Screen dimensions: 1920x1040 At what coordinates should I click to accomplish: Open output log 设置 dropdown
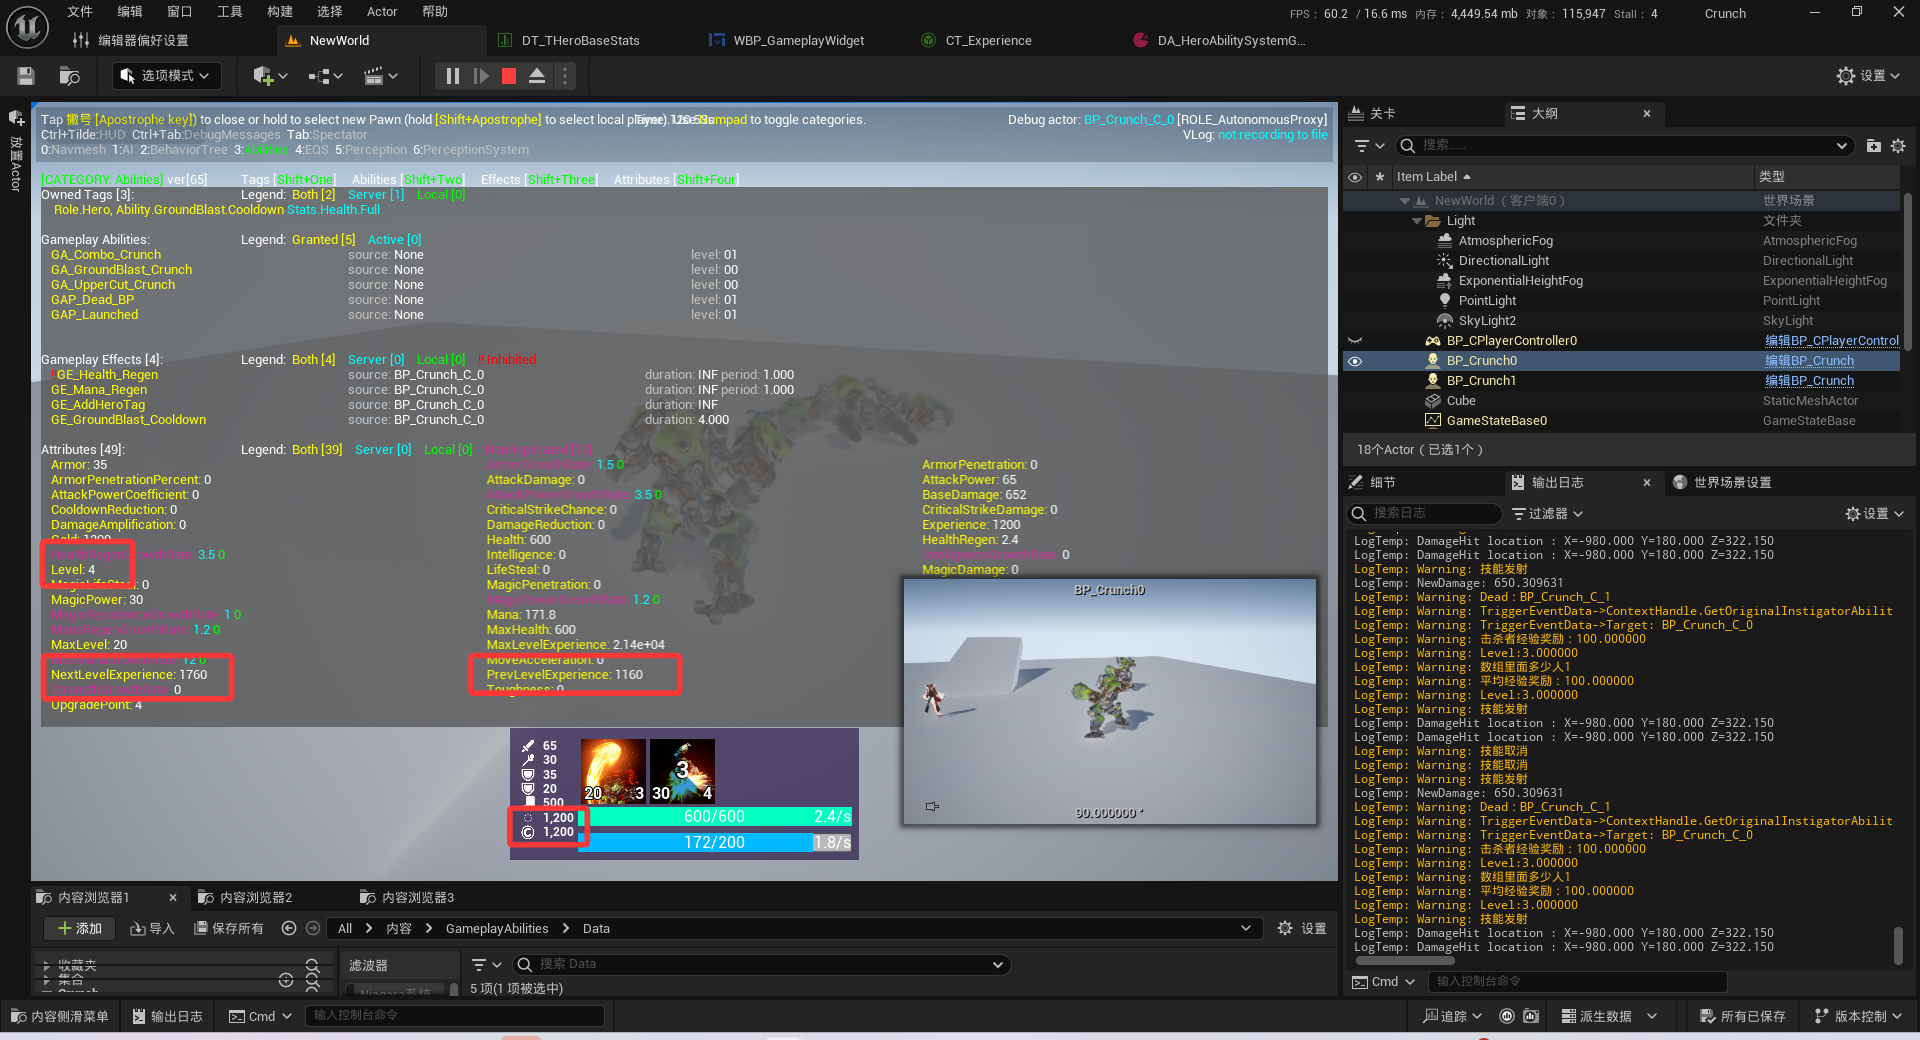coord(1874,514)
